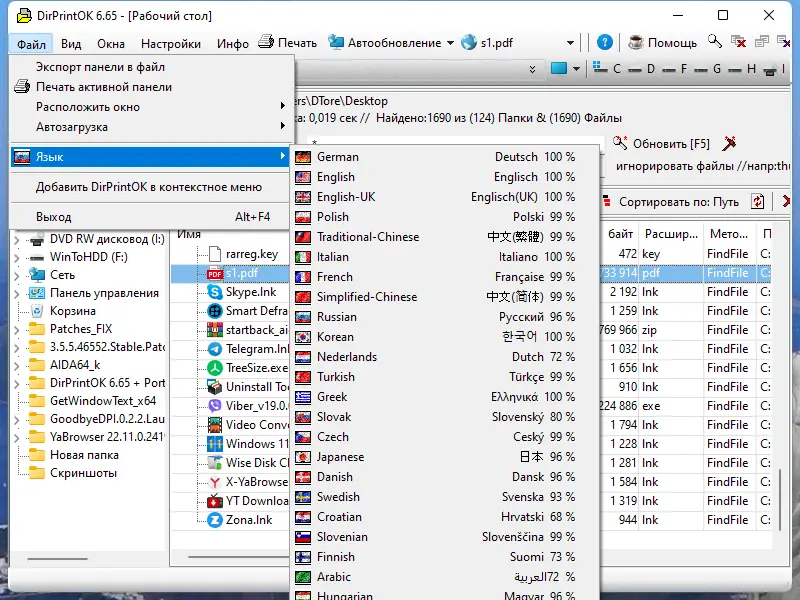Expand the WinToHDD (F:) tree node
The image size is (800, 600).
(x=16, y=258)
